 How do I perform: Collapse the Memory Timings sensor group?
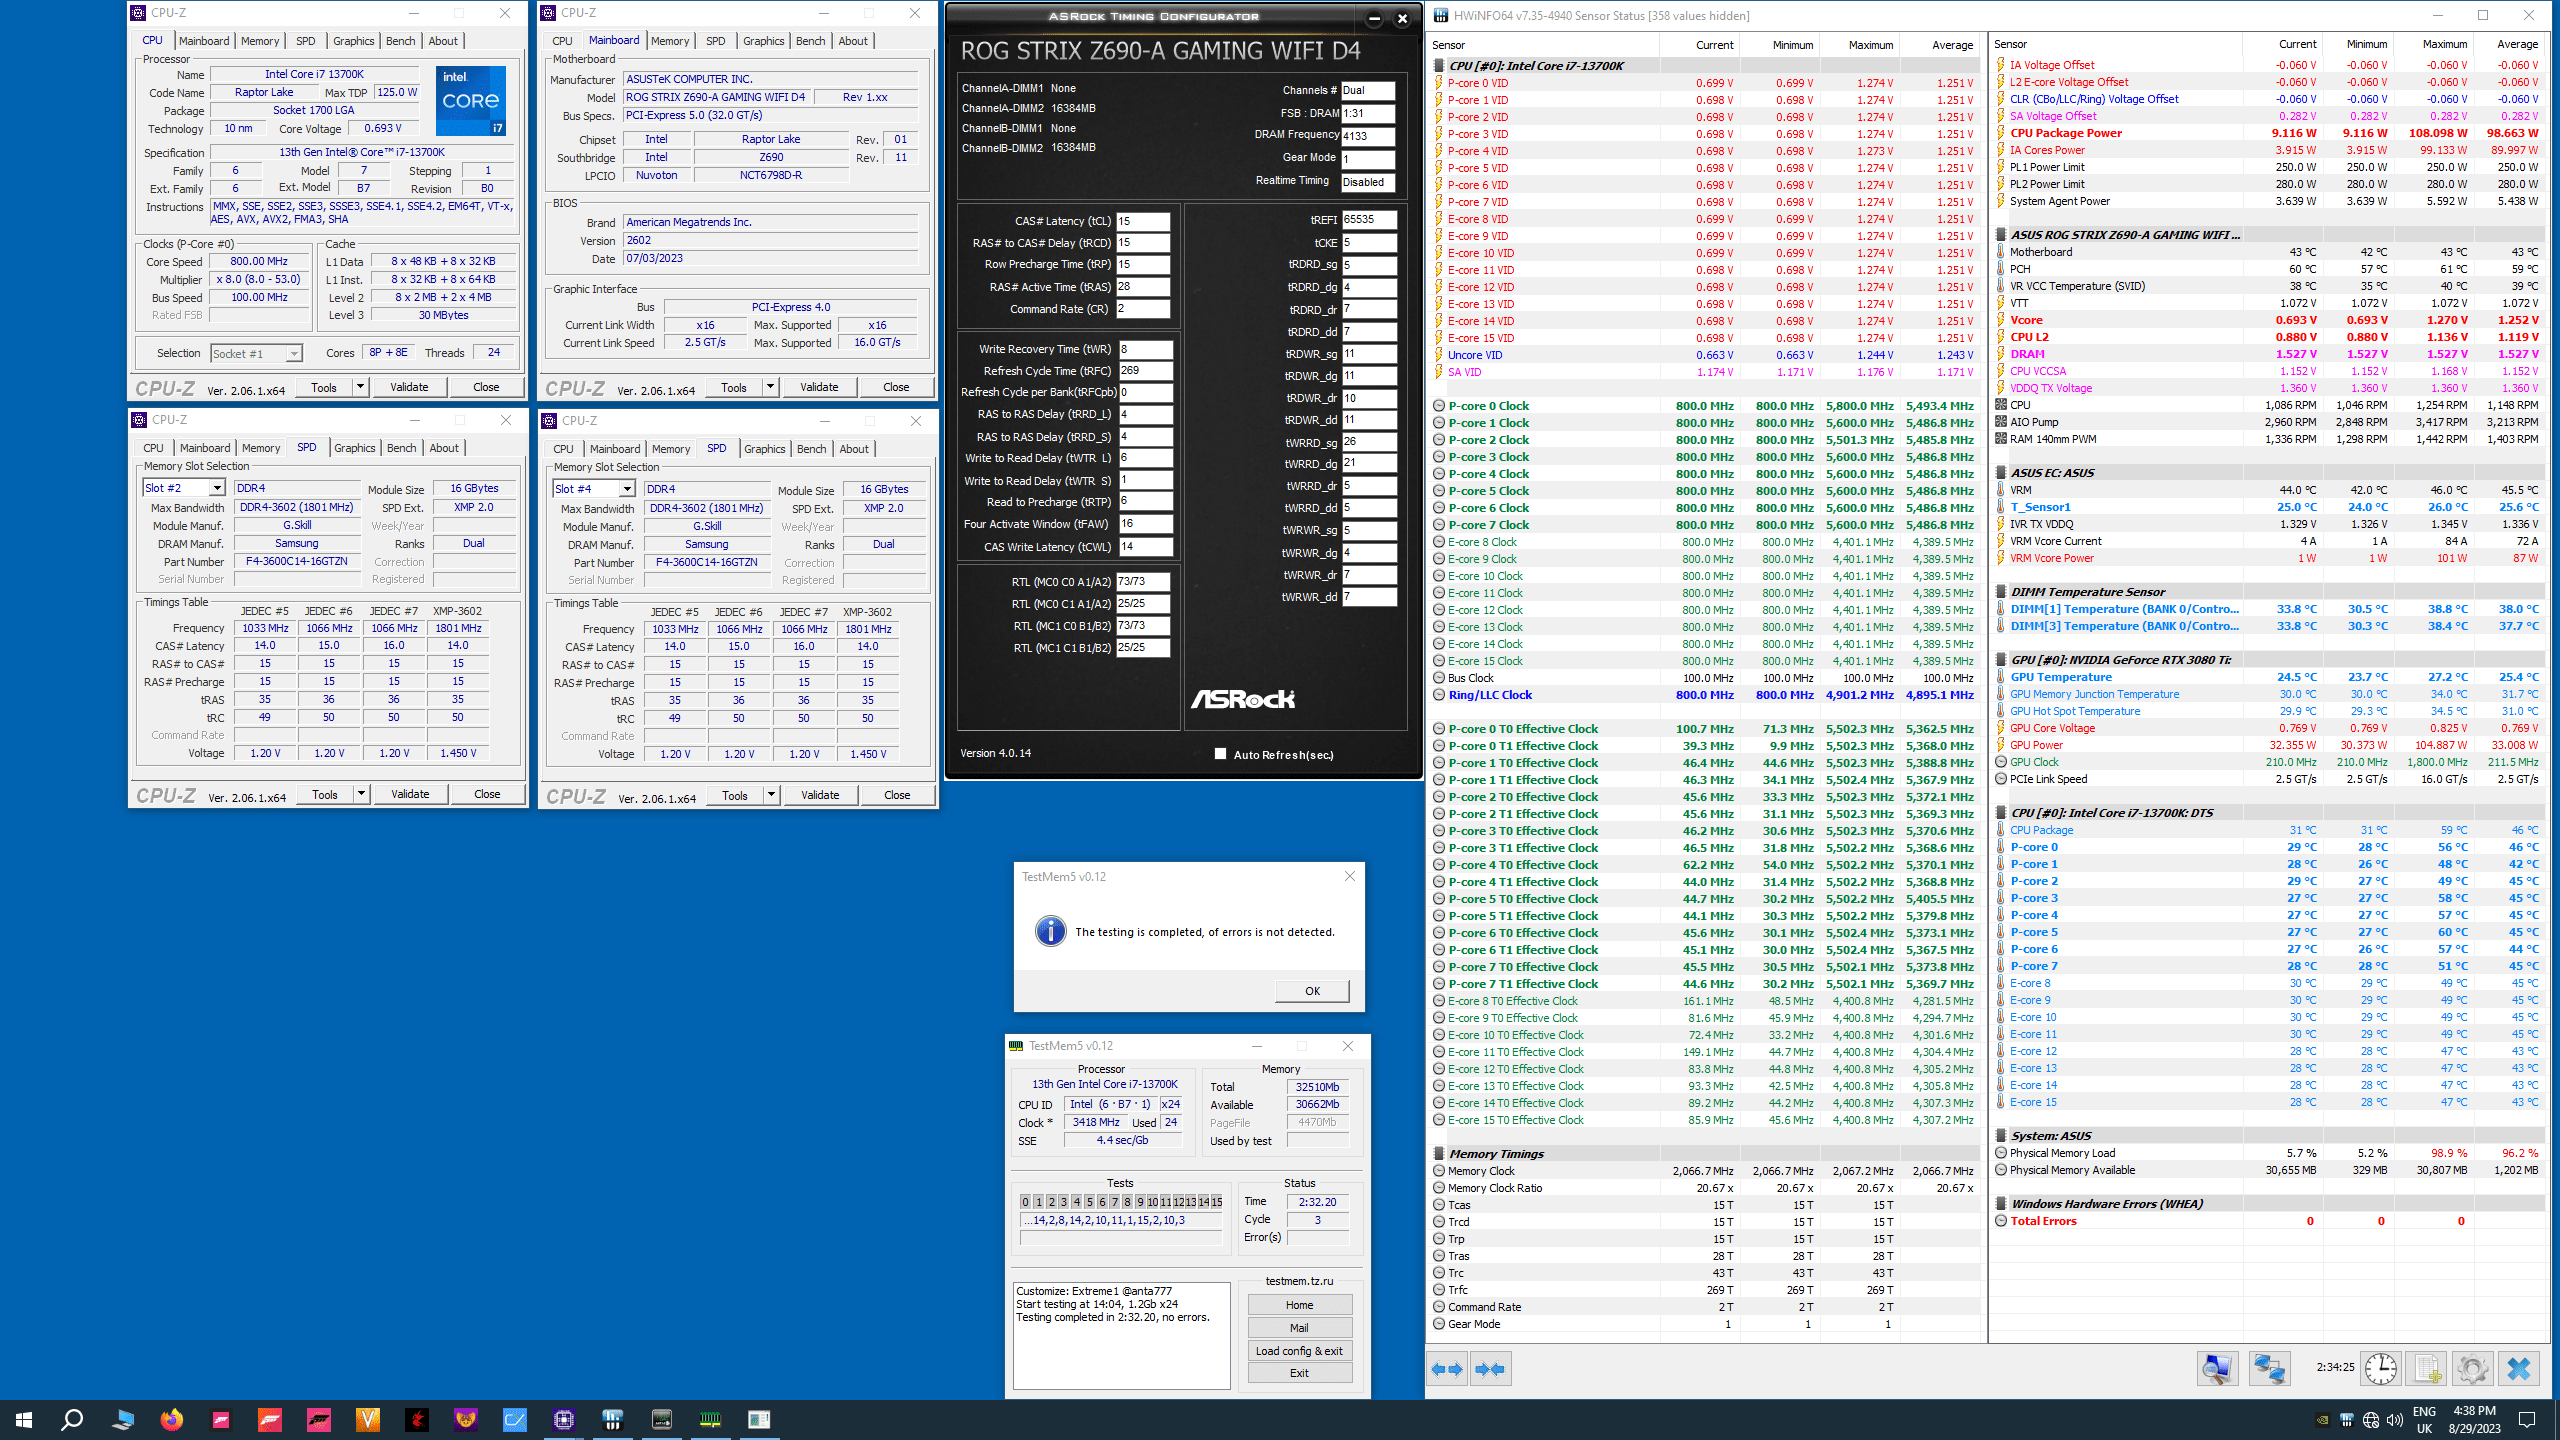pos(1439,1154)
